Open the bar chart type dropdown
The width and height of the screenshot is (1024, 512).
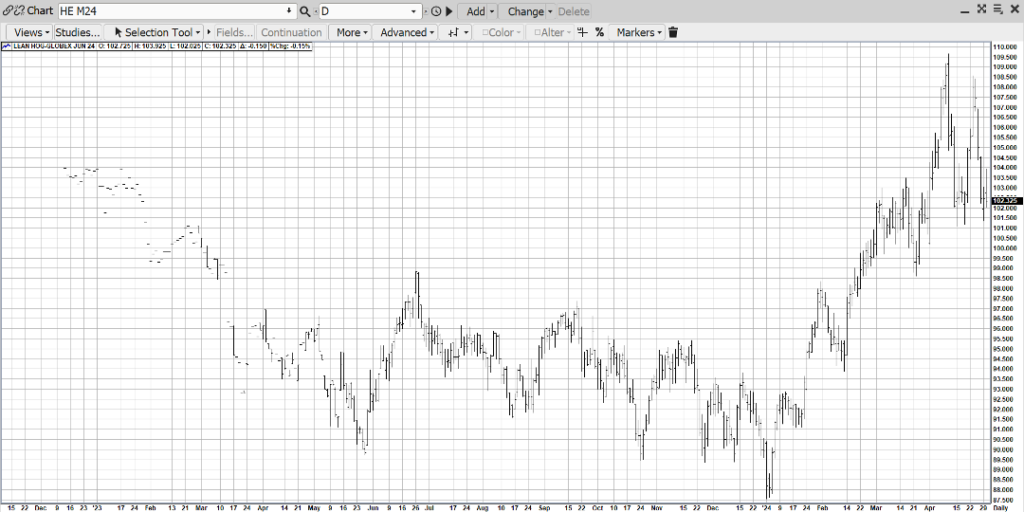tap(458, 32)
